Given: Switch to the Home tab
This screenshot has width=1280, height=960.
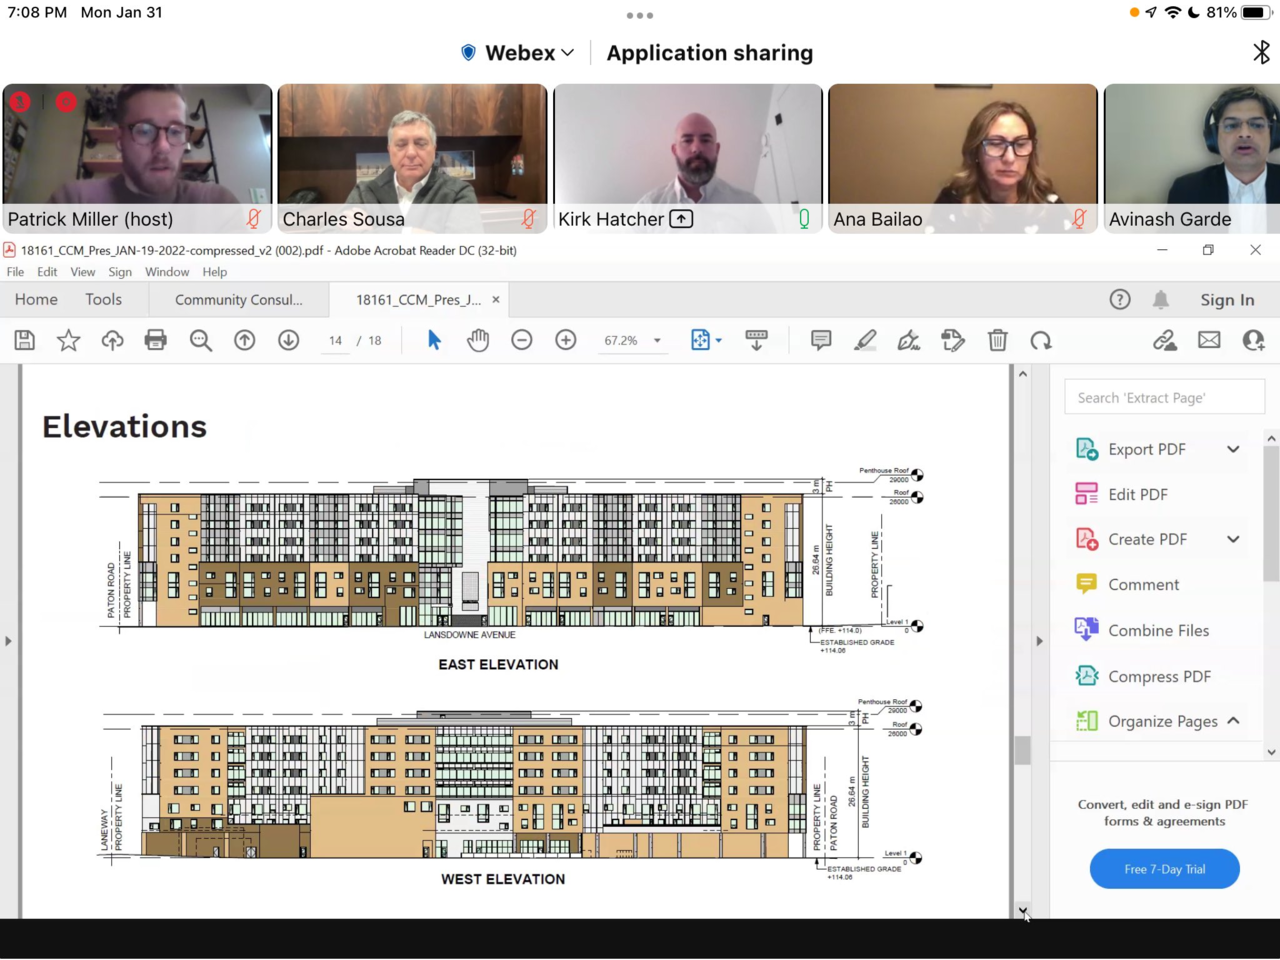Looking at the screenshot, I should point(36,299).
